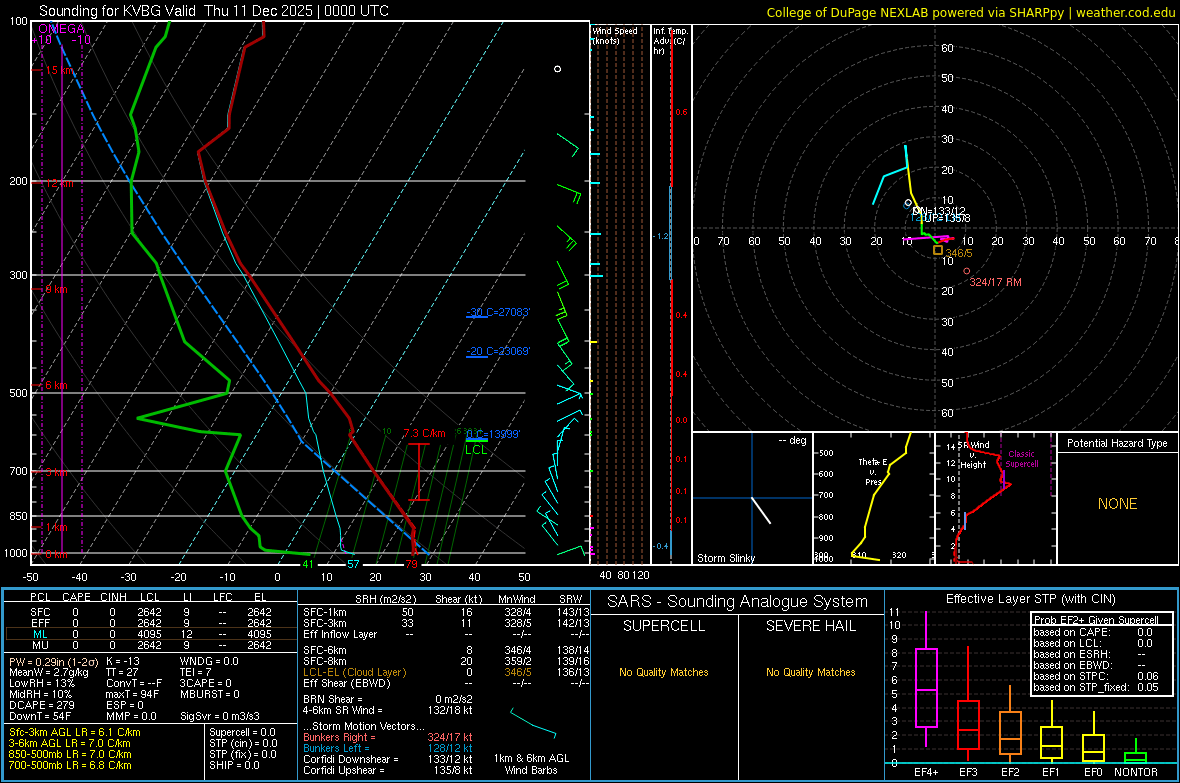Select the MU parcel row

tap(151, 645)
